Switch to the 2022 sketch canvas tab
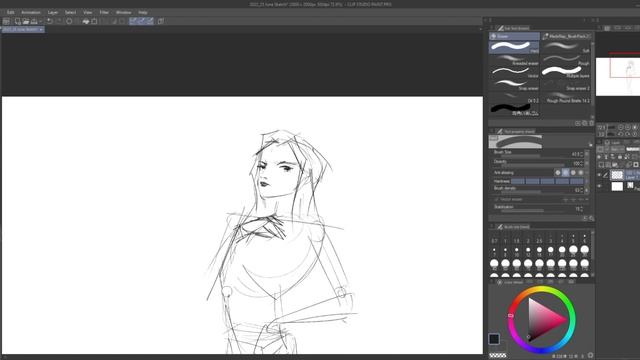The image size is (640, 360). tap(23, 29)
